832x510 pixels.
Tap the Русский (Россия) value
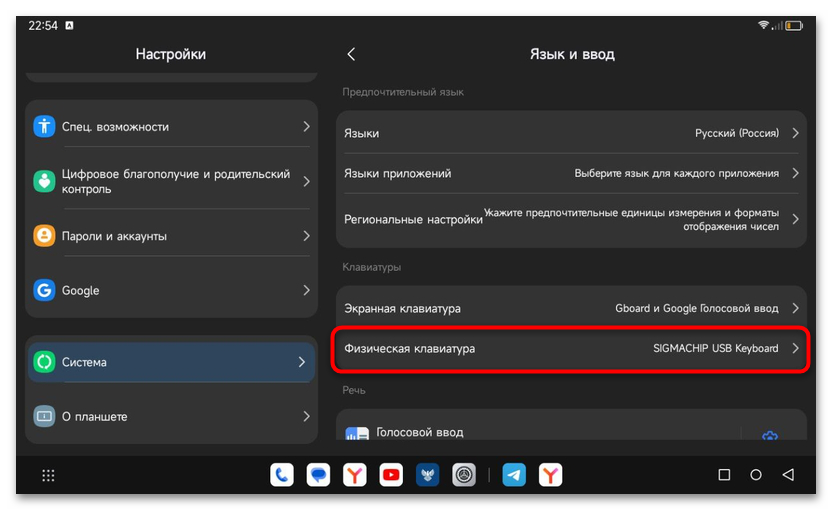(737, 133)
